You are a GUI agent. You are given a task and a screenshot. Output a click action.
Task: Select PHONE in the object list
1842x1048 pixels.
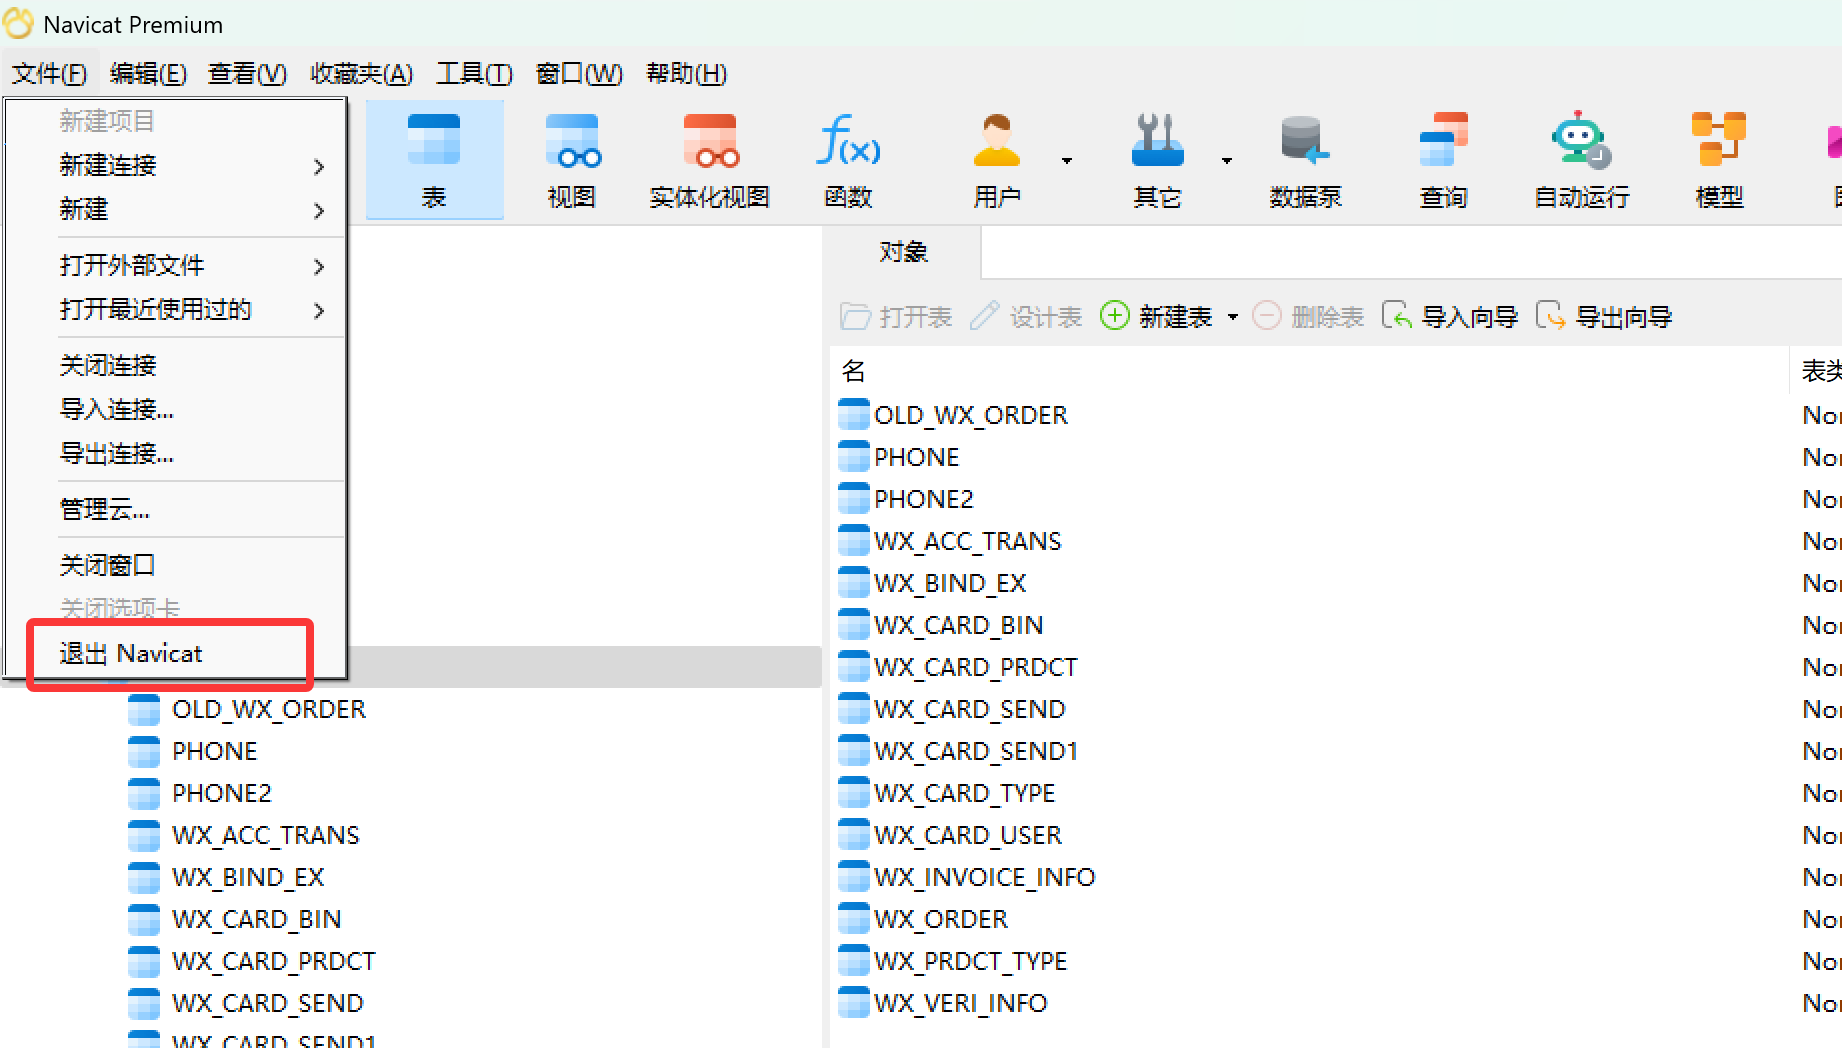coord(899,457)
